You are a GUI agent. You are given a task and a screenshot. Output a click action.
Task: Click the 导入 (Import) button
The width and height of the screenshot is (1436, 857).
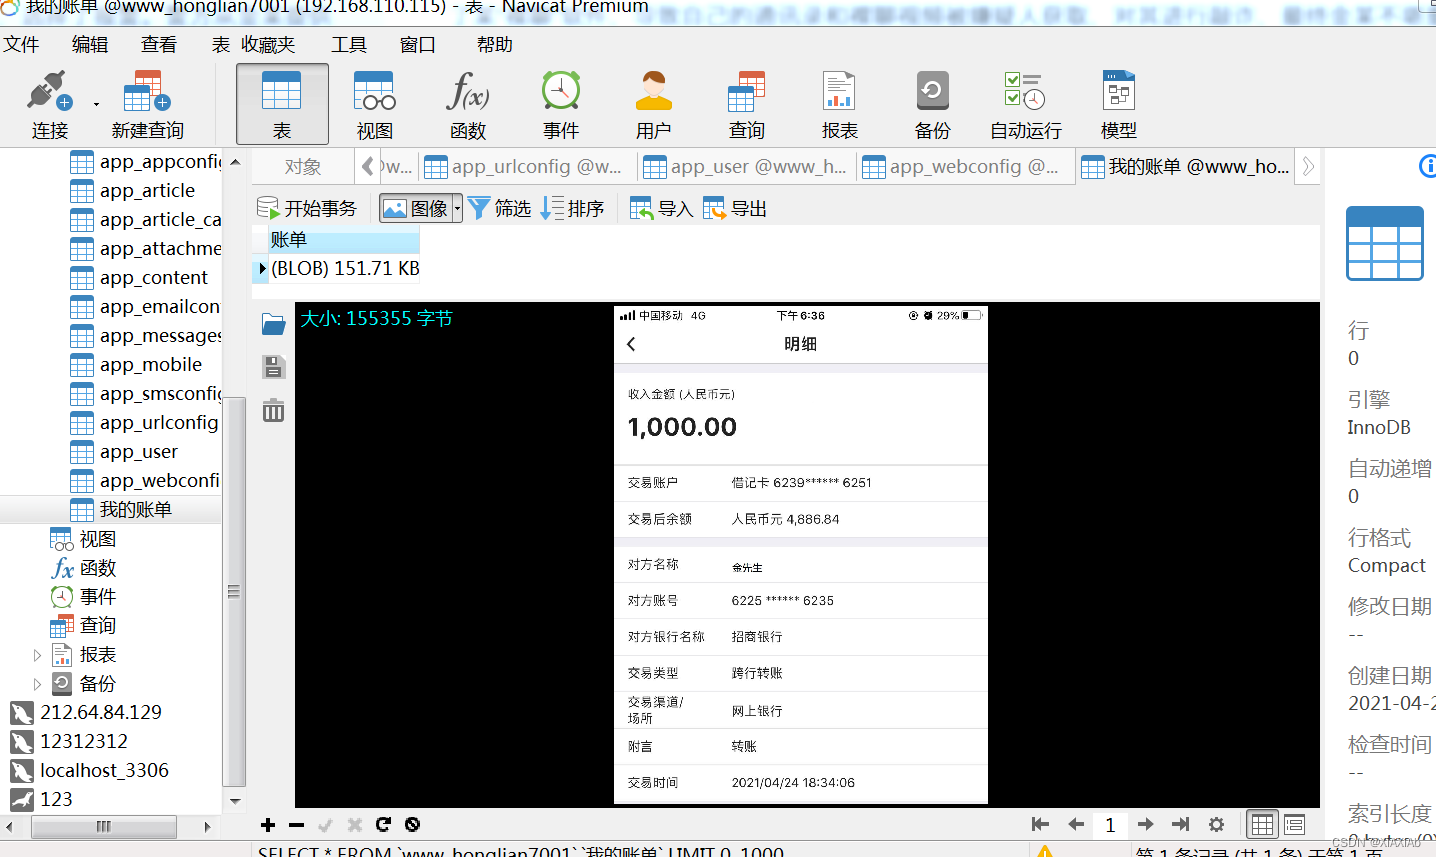[x=662, y=208]
